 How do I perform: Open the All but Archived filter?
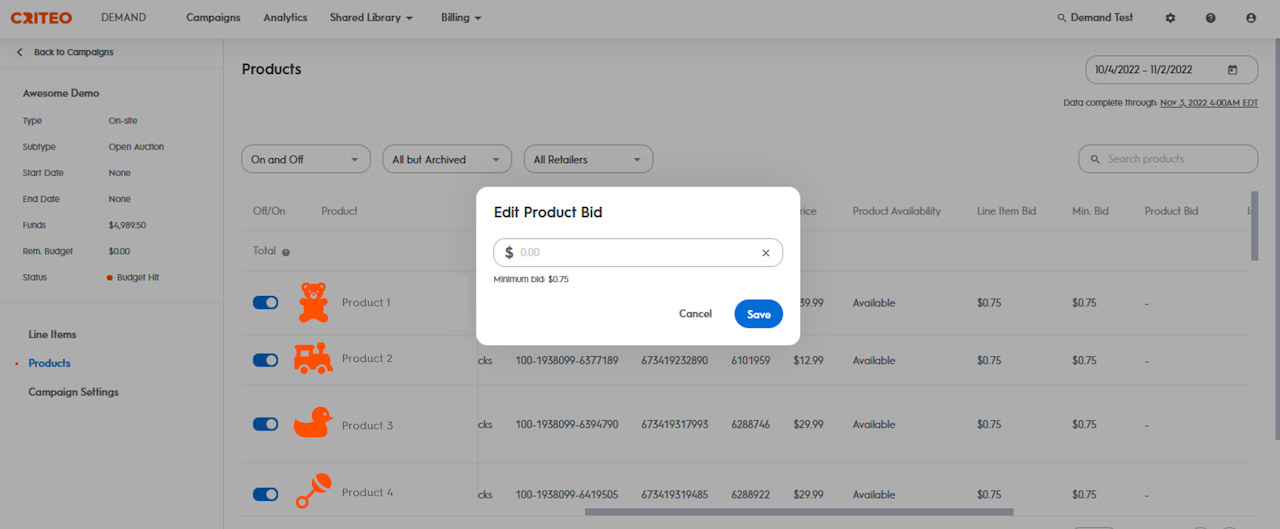pos(446,159)
